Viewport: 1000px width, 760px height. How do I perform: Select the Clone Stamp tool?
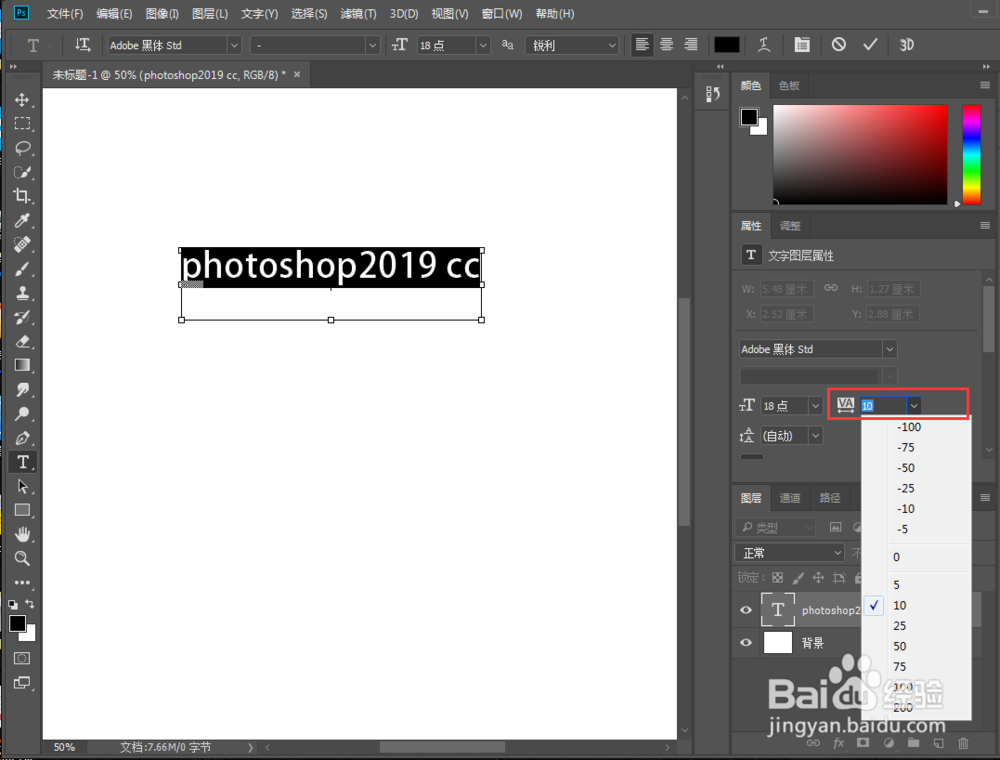22,293
